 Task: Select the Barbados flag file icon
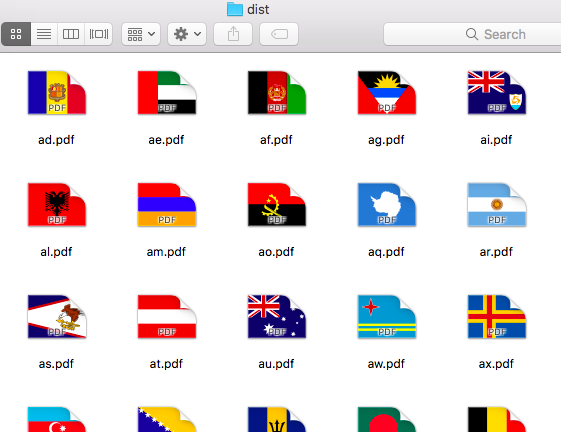point(277,419)
